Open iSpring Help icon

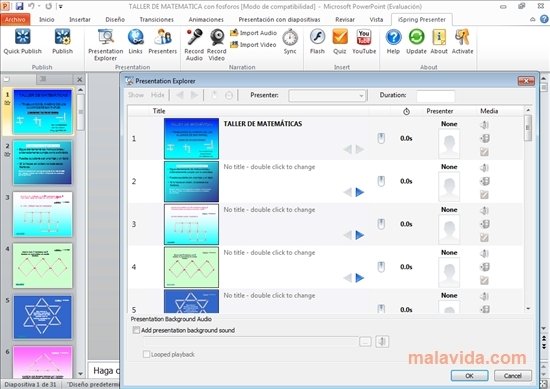[393, 36]
